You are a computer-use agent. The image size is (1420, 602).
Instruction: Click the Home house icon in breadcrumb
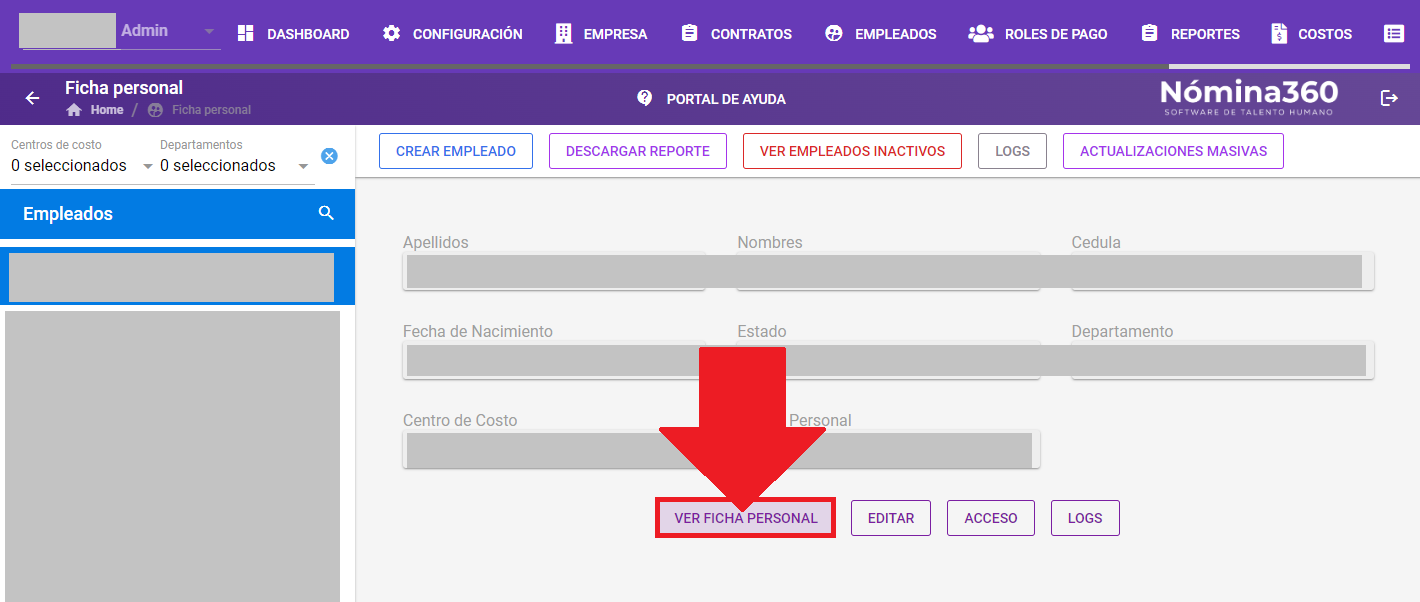[x=74, y=110]
